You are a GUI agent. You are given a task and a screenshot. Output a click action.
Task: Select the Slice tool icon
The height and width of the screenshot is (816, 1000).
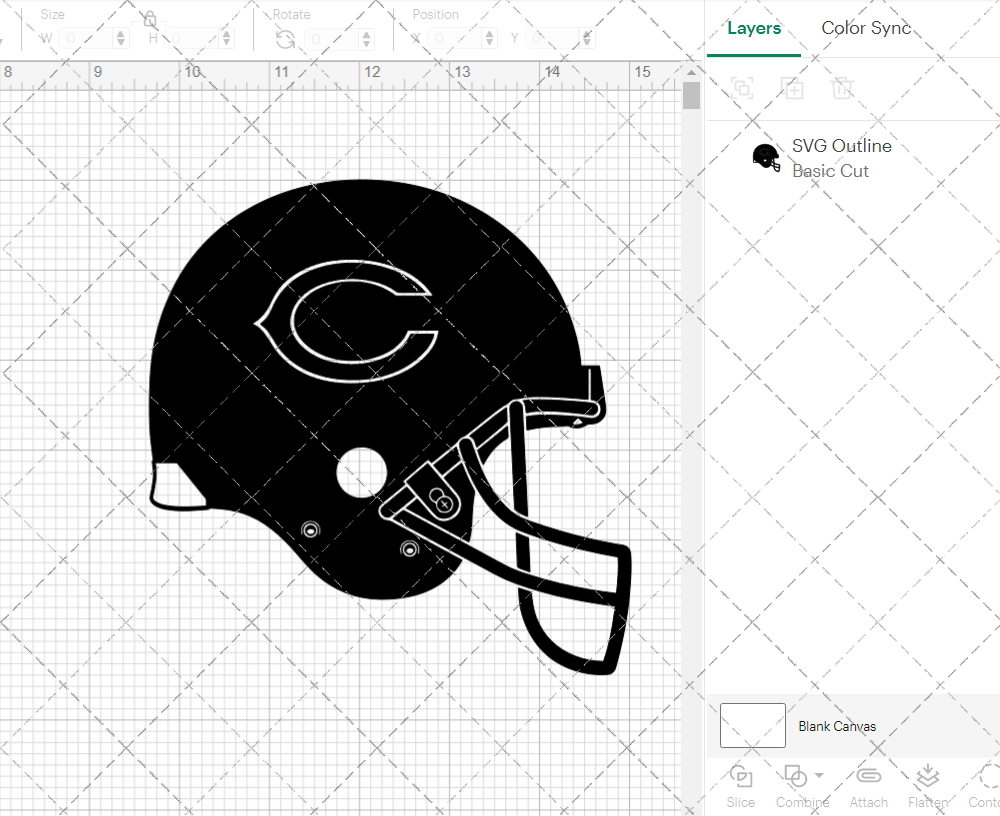click(740, 776)
